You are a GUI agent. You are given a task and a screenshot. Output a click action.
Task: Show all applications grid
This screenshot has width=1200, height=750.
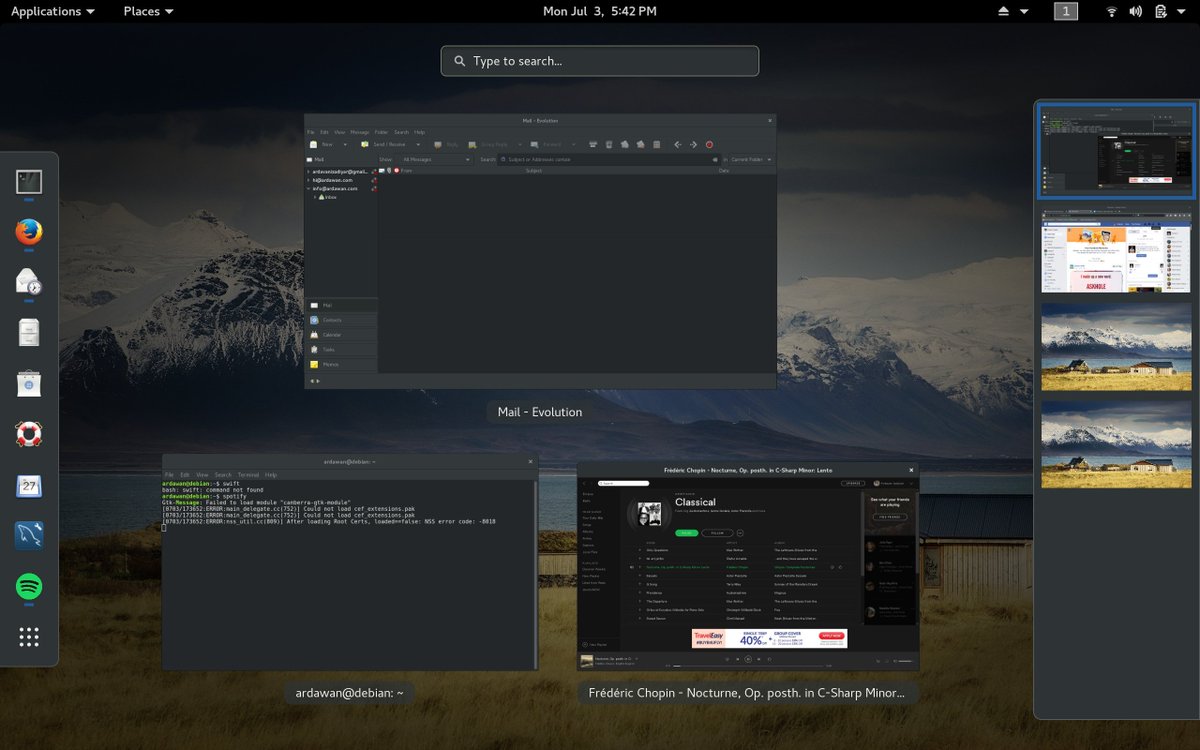coord(29,637)
